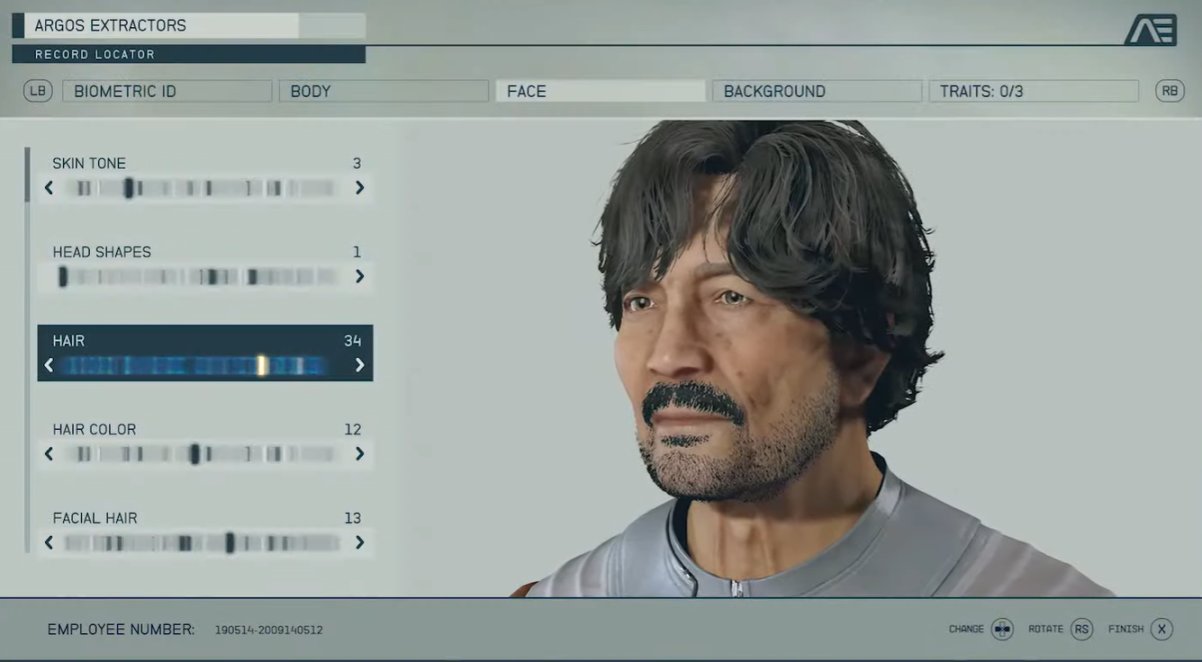Click the Argos Extractors AE logo
The width and height of the screenshot is (1202, 662).
pyautogui.click(x=1150, y=30)
